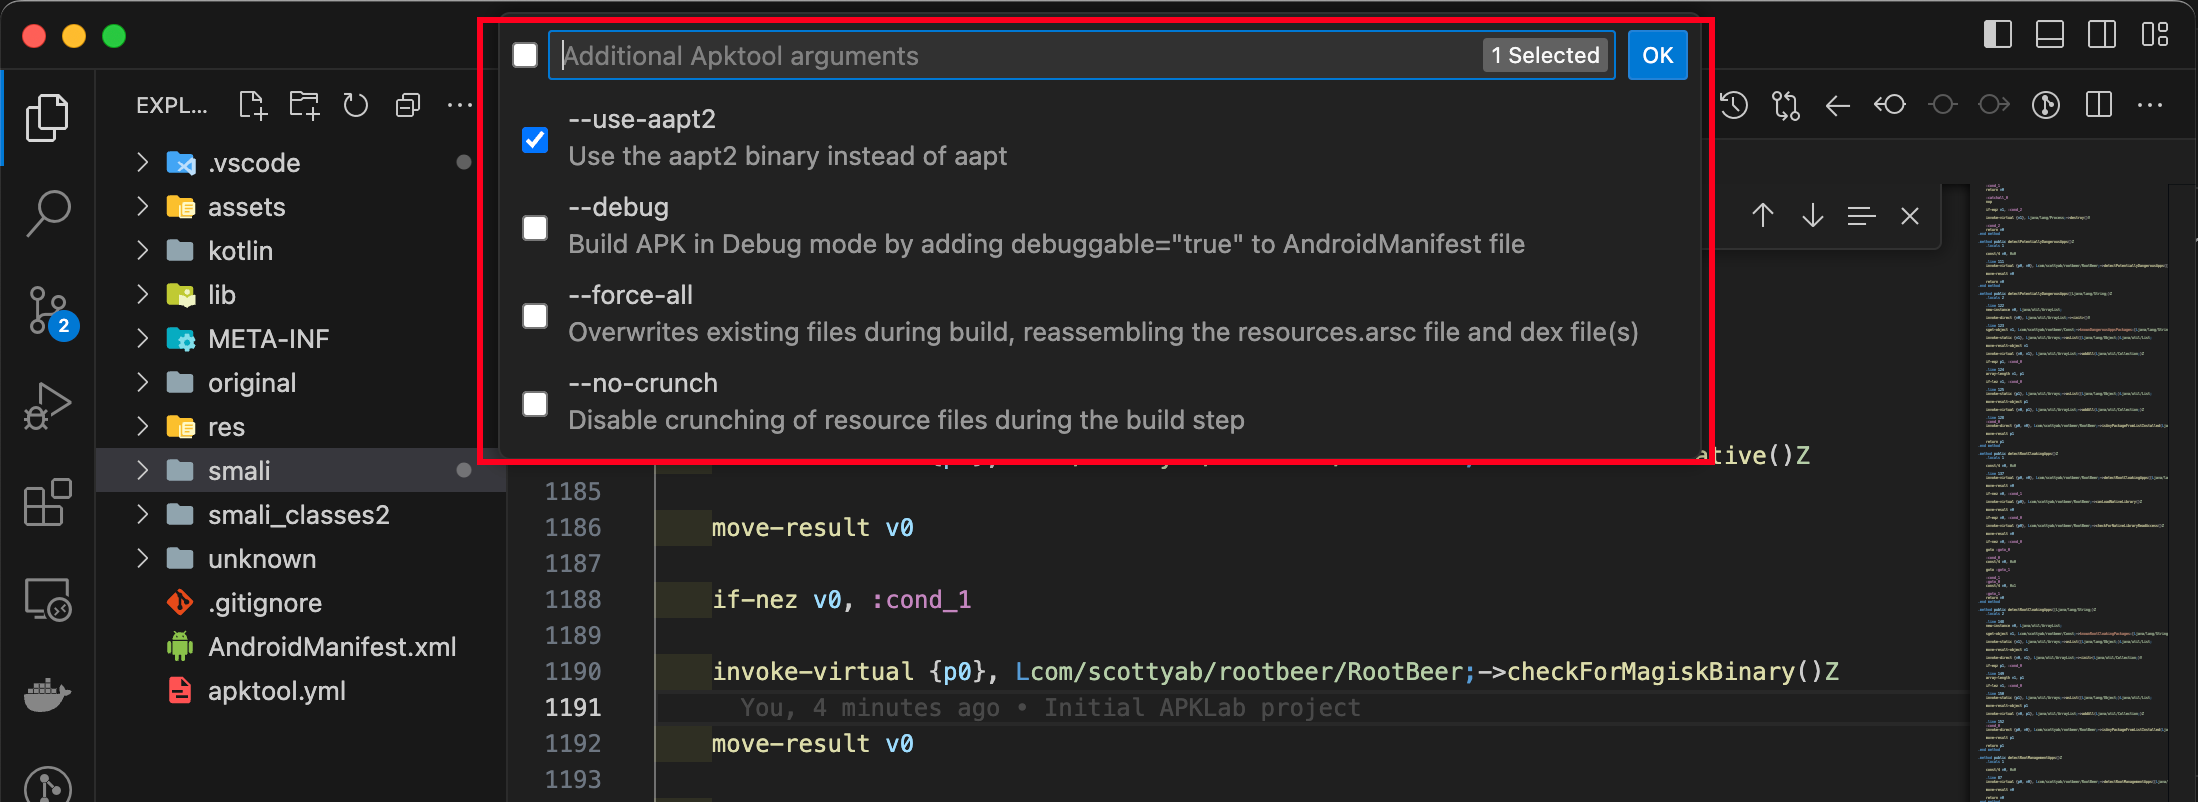Open Source Control view with 2 changes
2198x802 pixels.
[x=47, y=311]
